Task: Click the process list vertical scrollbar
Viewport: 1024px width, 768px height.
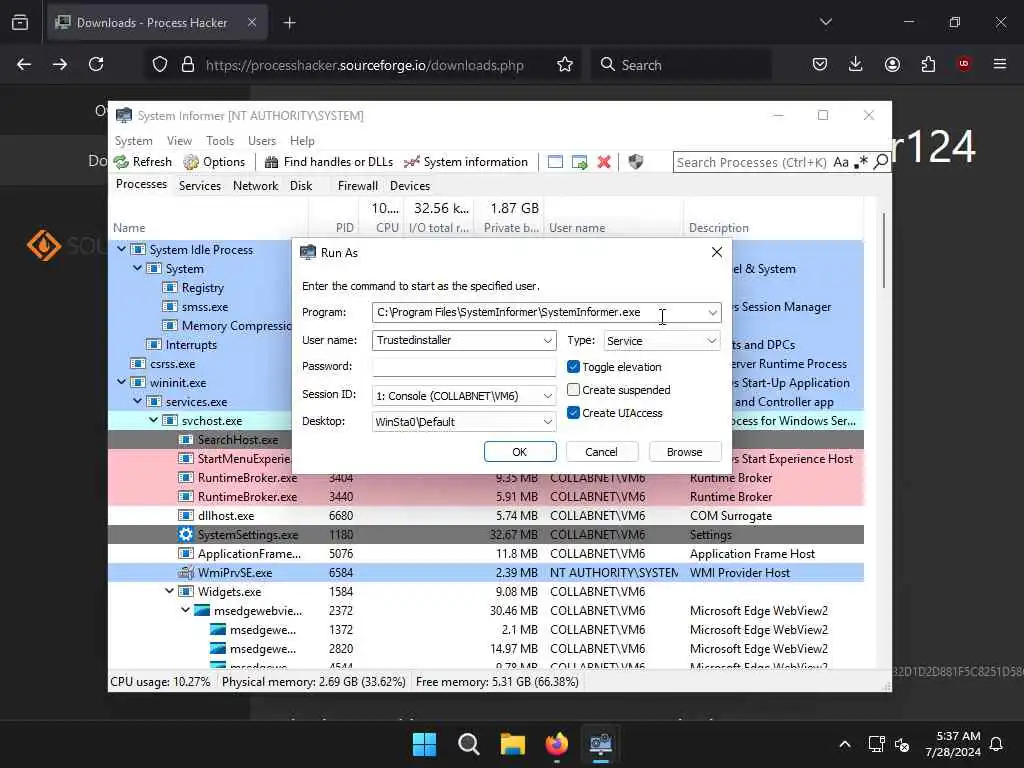Action: pos(884,250)
